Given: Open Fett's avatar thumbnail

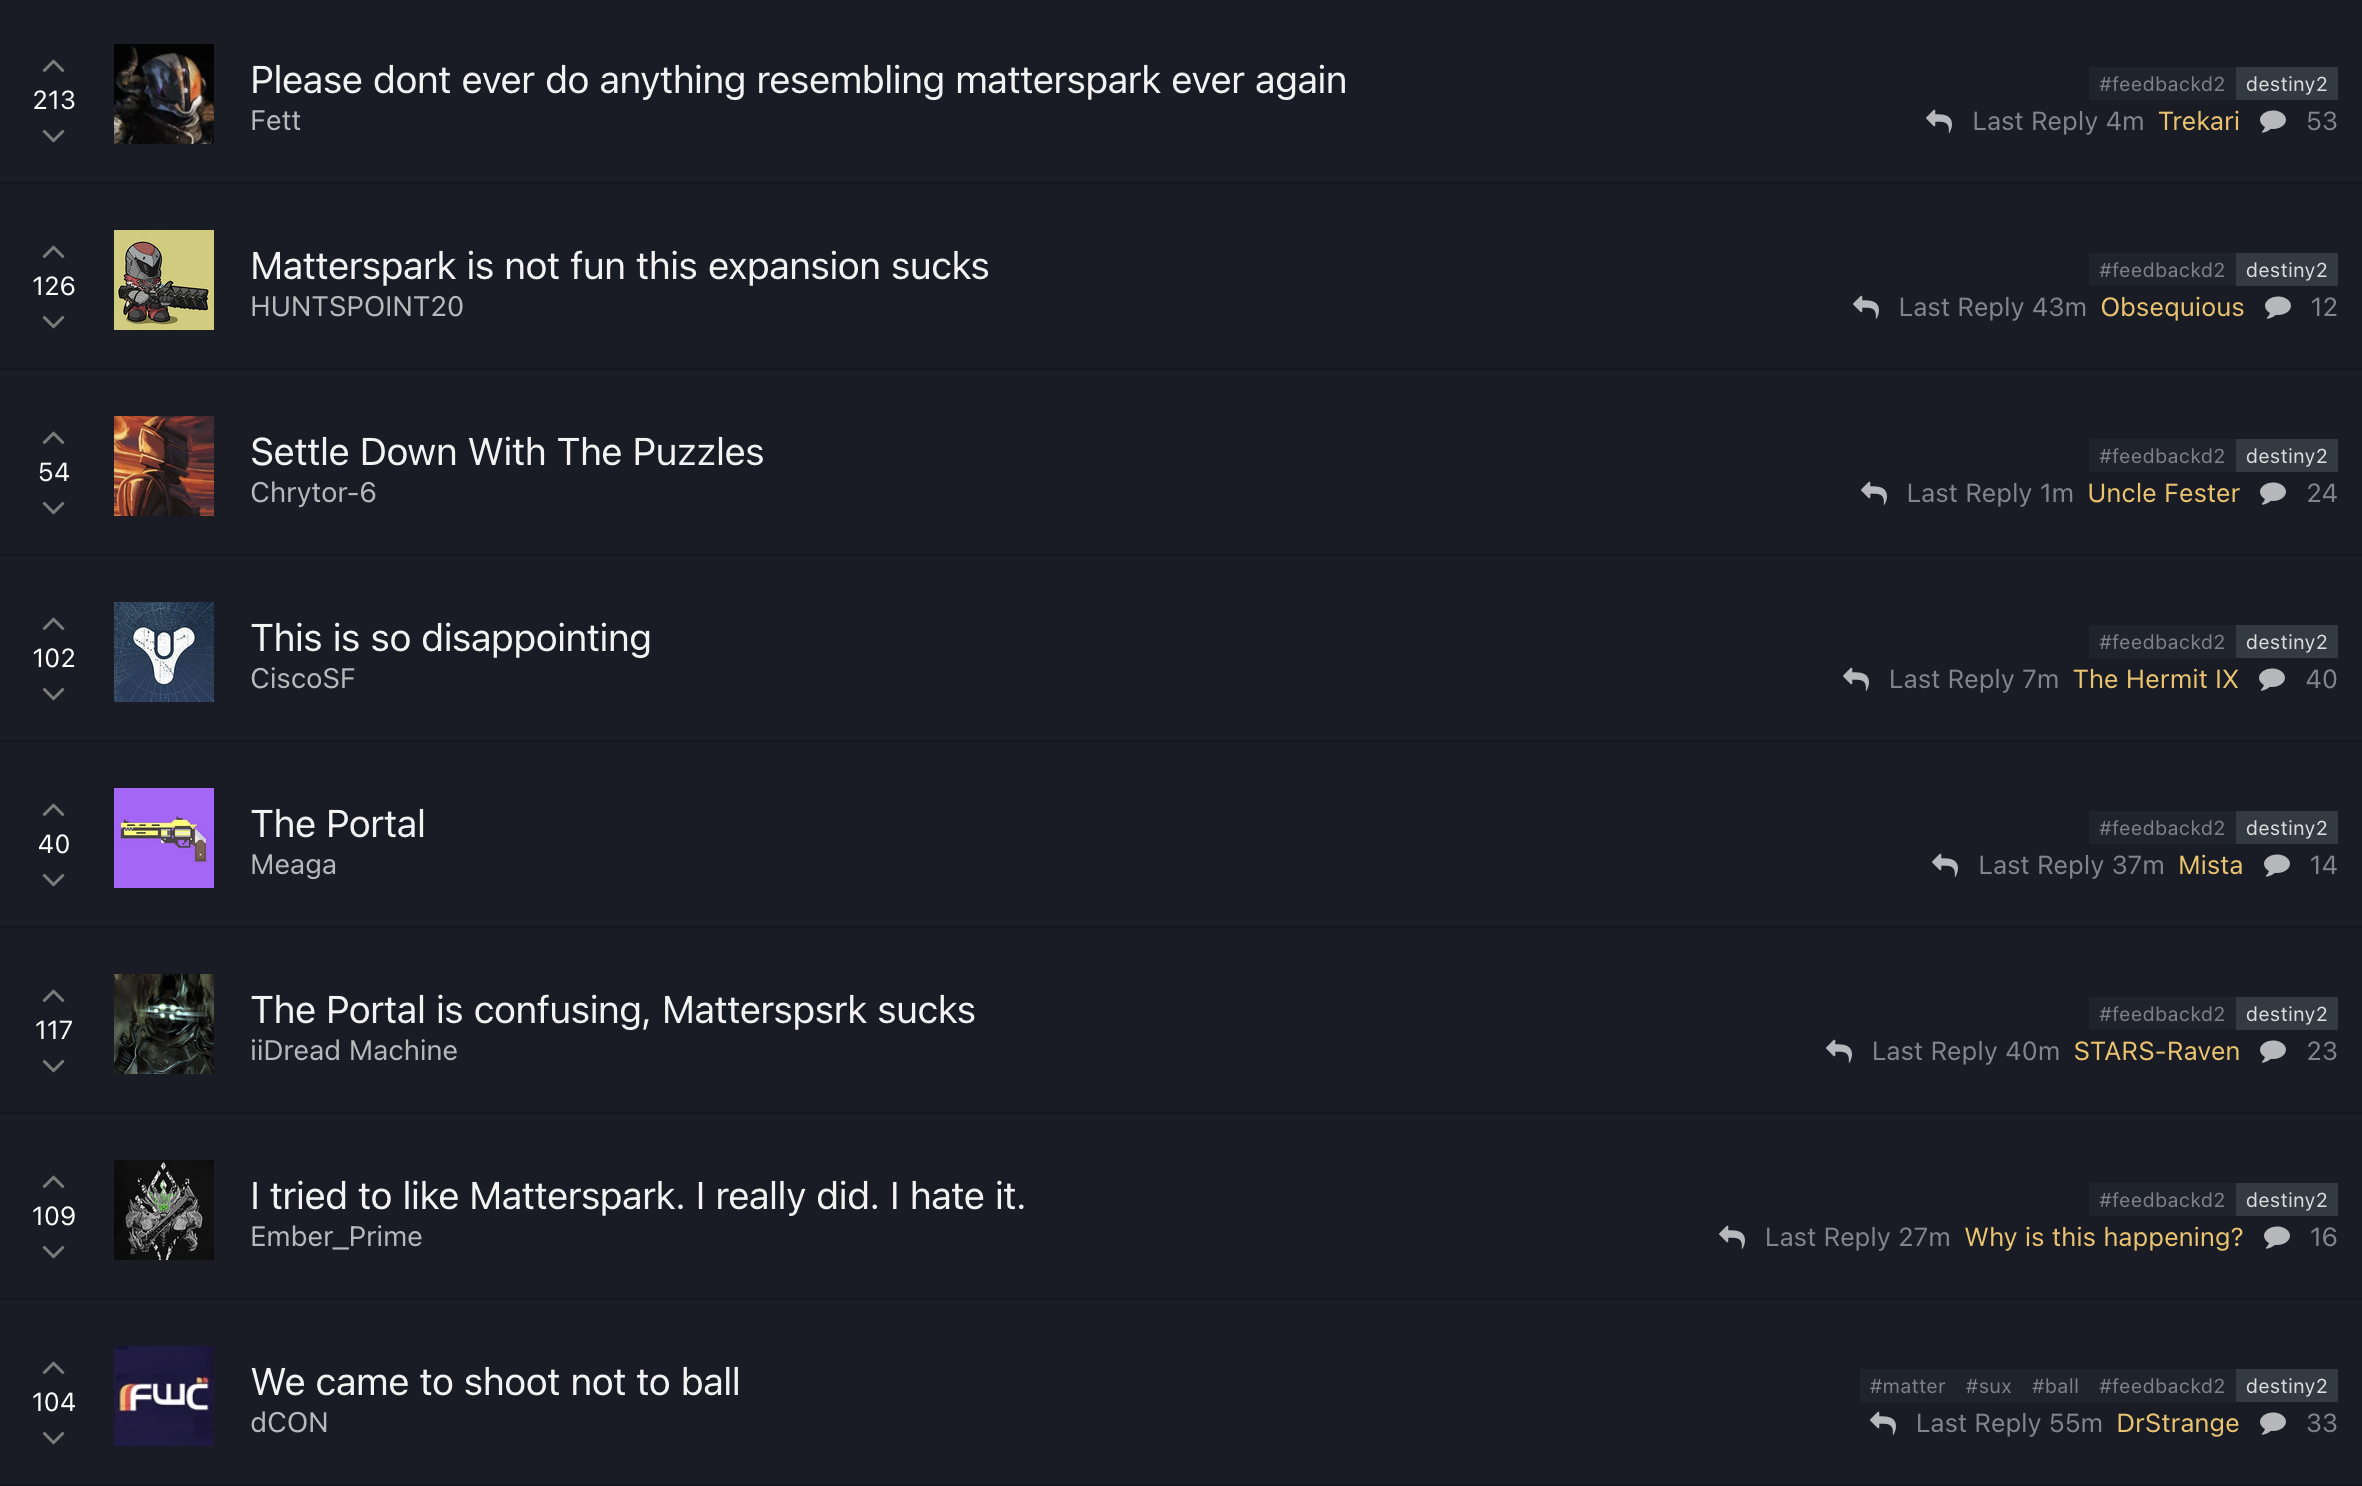Looking at the screenshot, I should (x=164, y=94).
